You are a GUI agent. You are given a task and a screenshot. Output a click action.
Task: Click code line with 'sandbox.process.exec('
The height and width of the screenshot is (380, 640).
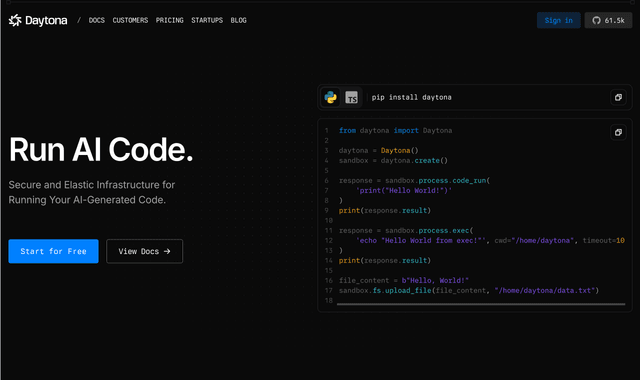click(x=406, y=231)
